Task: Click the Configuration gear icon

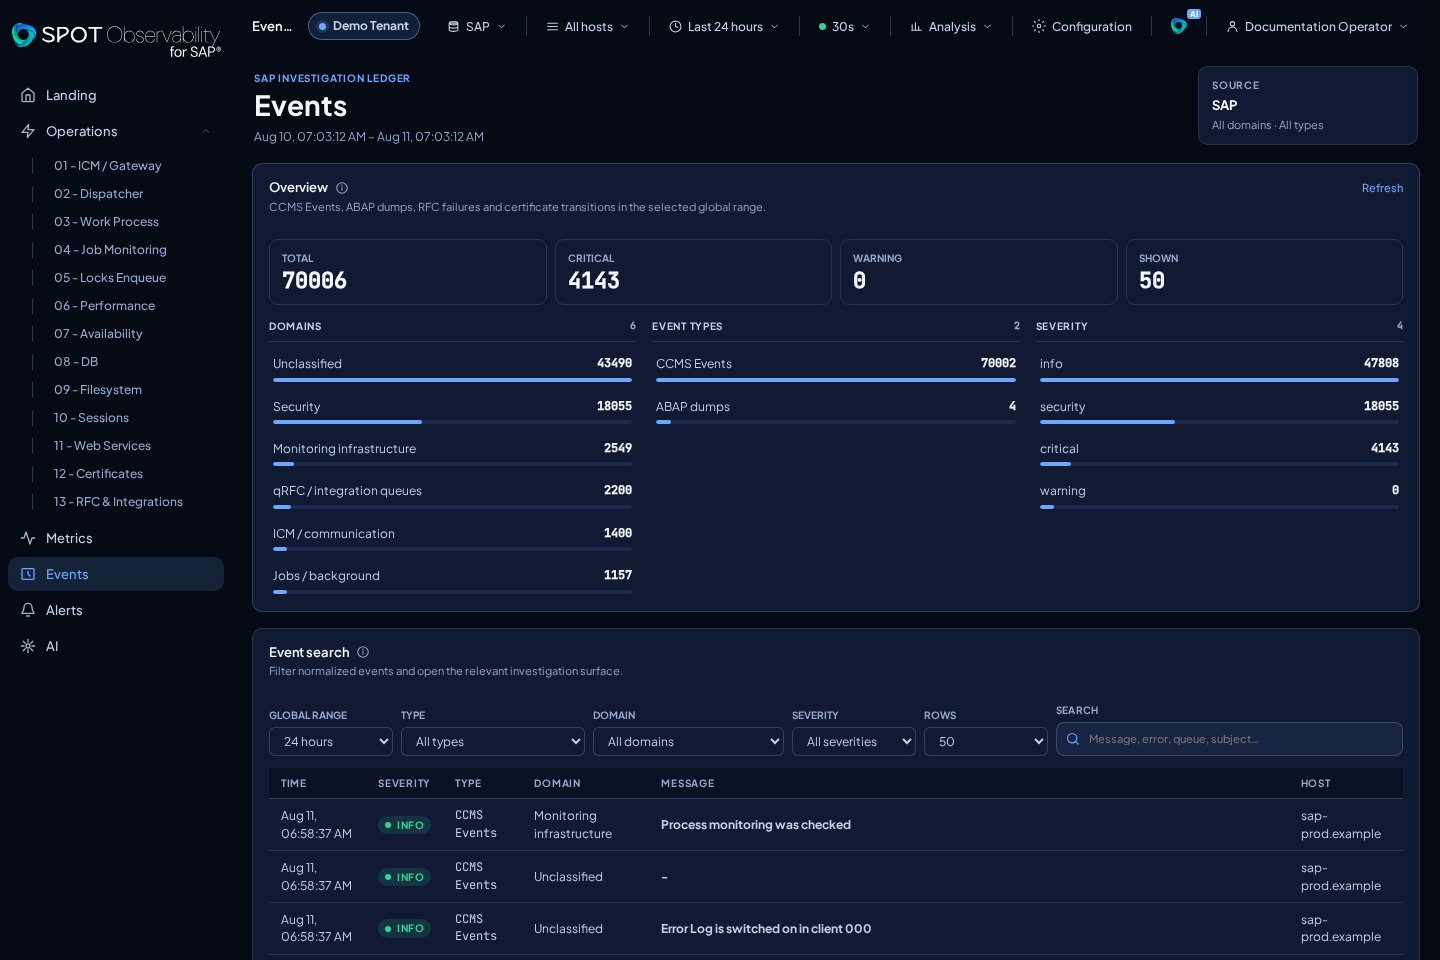Action: click(1039, 26)
